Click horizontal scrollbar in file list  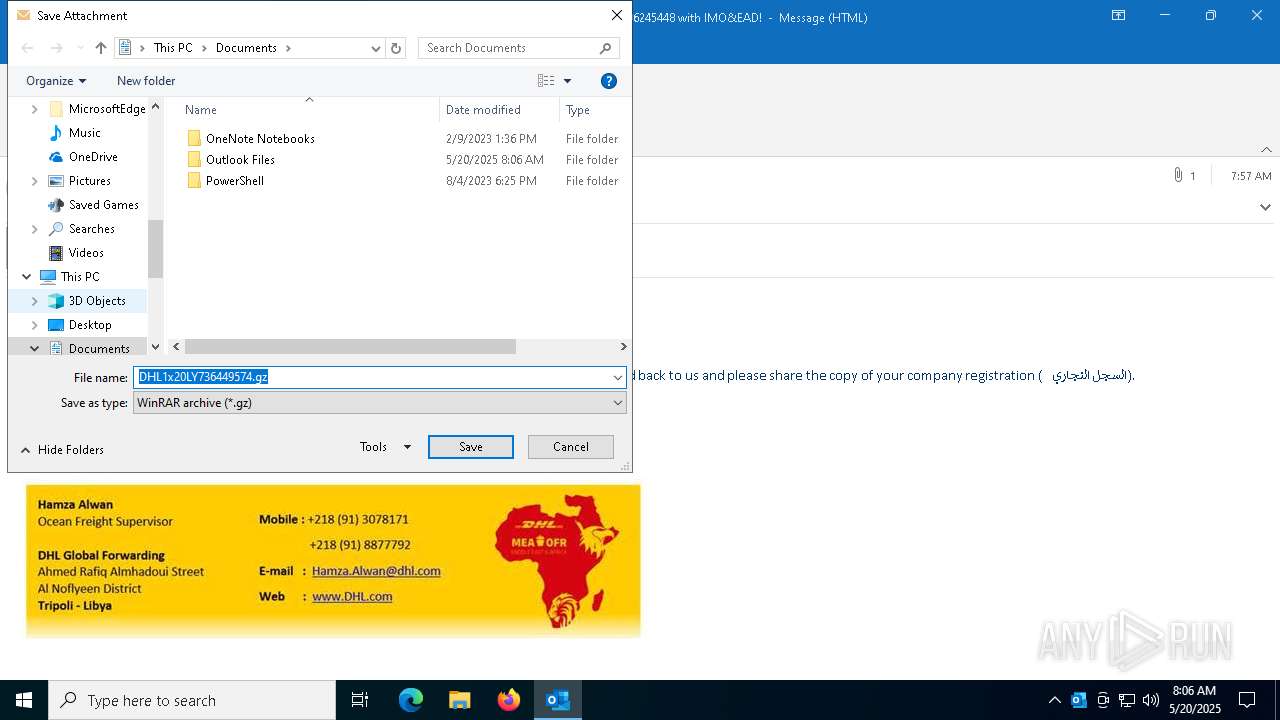(x=351, y=346)
